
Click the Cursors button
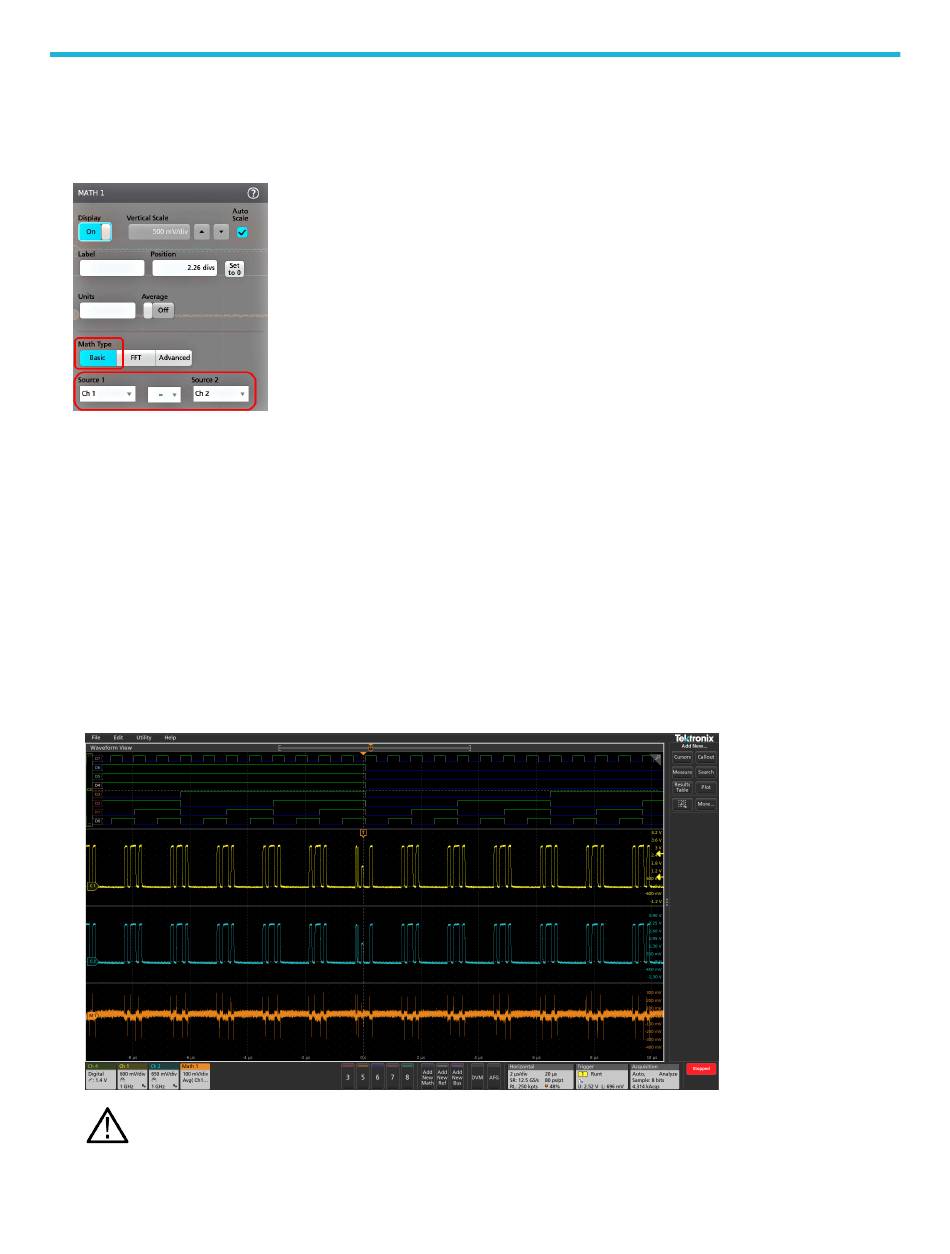tap(682, 757)
